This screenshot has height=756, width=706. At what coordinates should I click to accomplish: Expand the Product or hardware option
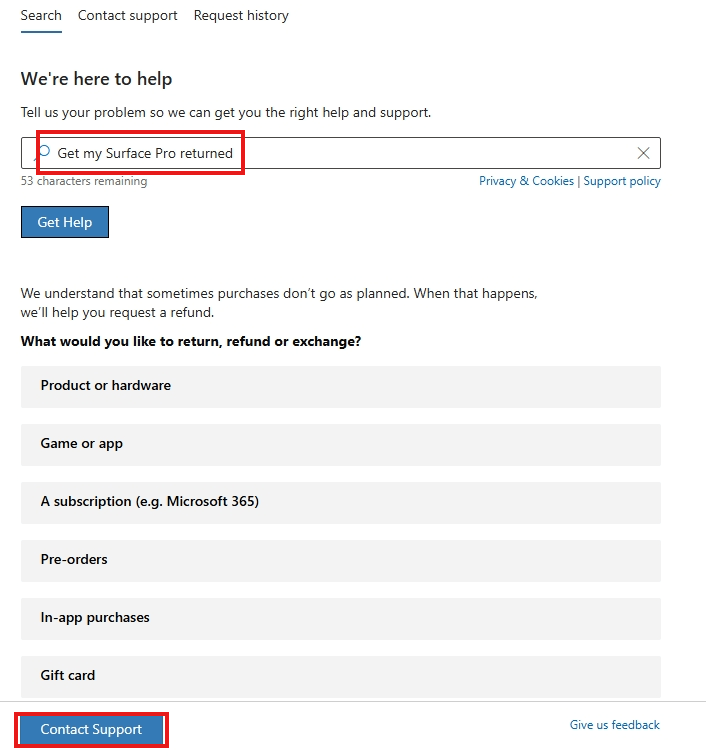click(340, 387)
